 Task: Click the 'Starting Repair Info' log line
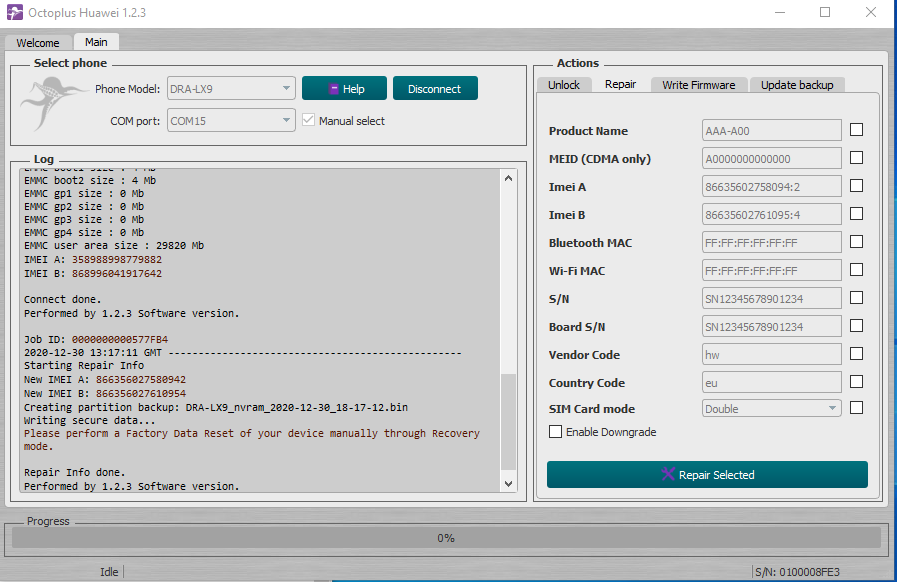tap(84, 365)
